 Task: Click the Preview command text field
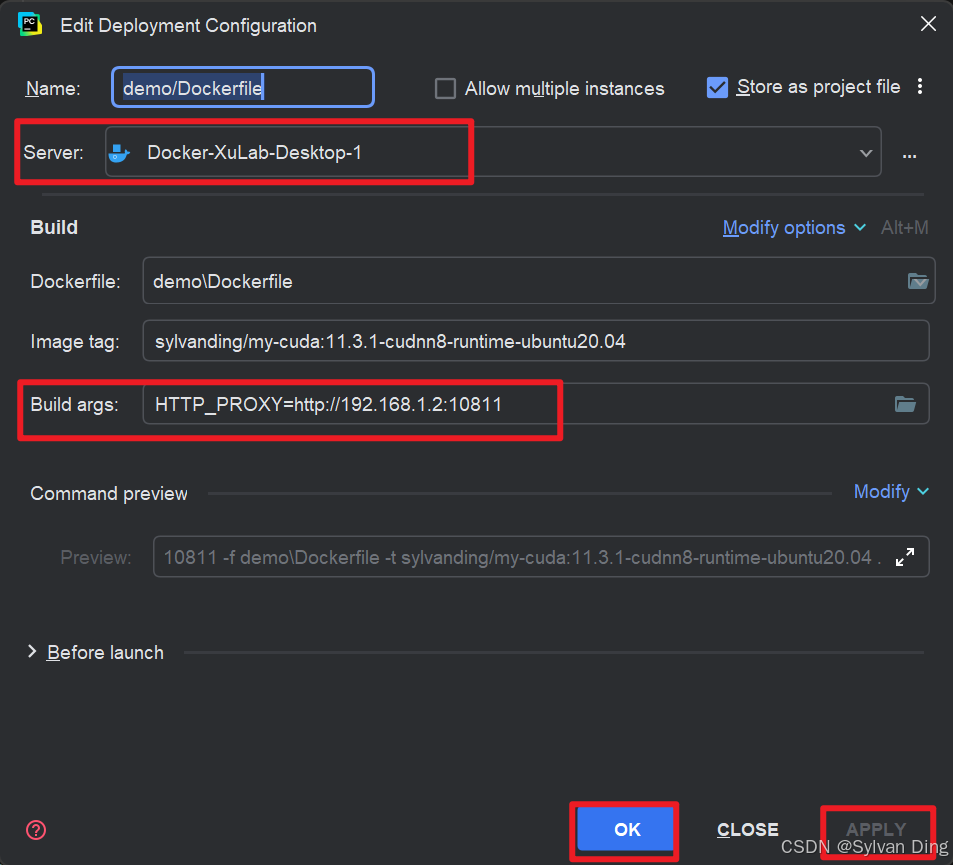pos(541,557)
